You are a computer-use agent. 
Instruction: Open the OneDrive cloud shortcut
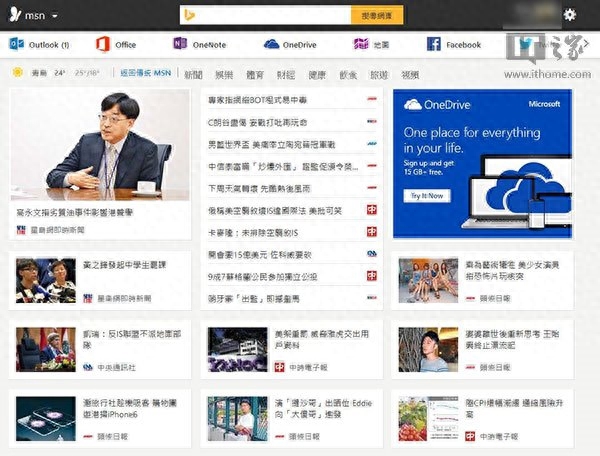(271, 44)
